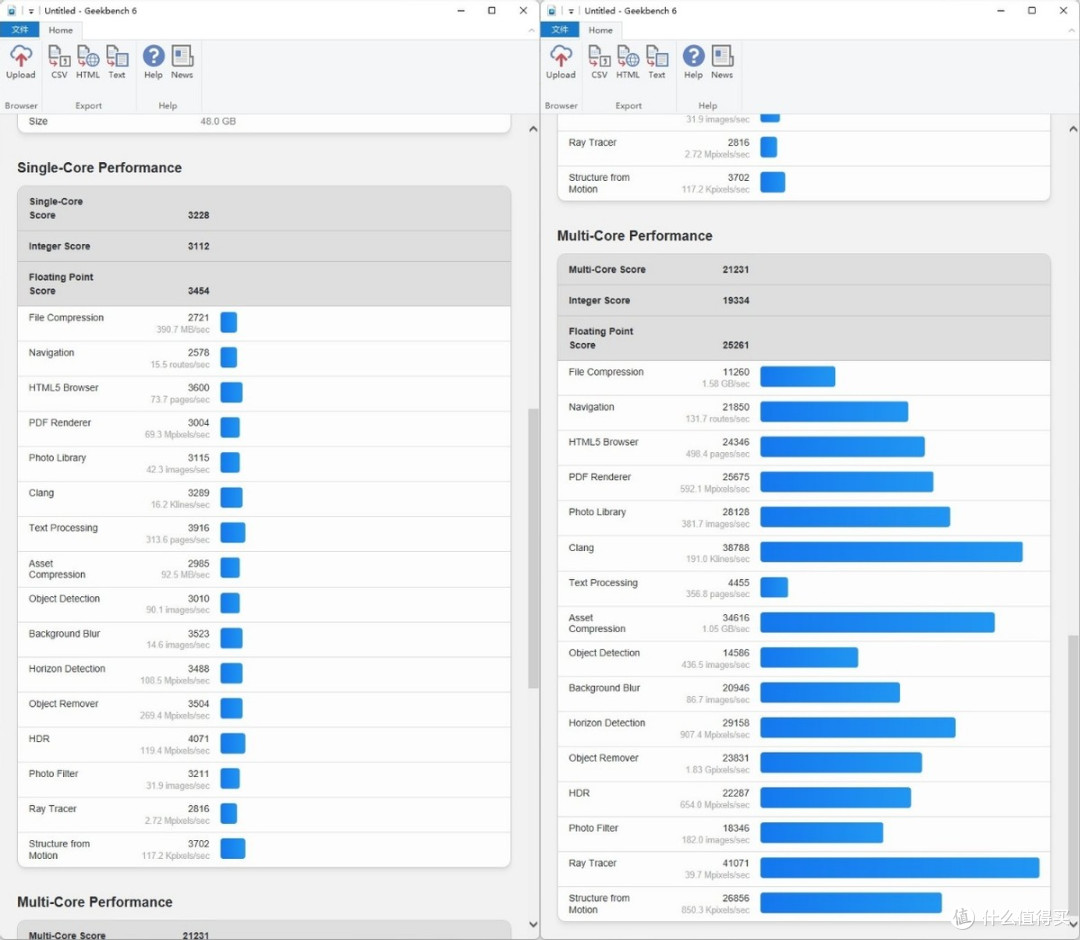Screen dimensions: 1080x940
Task: Open 文件 menu in left window
Action: click(x=19, y=30)
